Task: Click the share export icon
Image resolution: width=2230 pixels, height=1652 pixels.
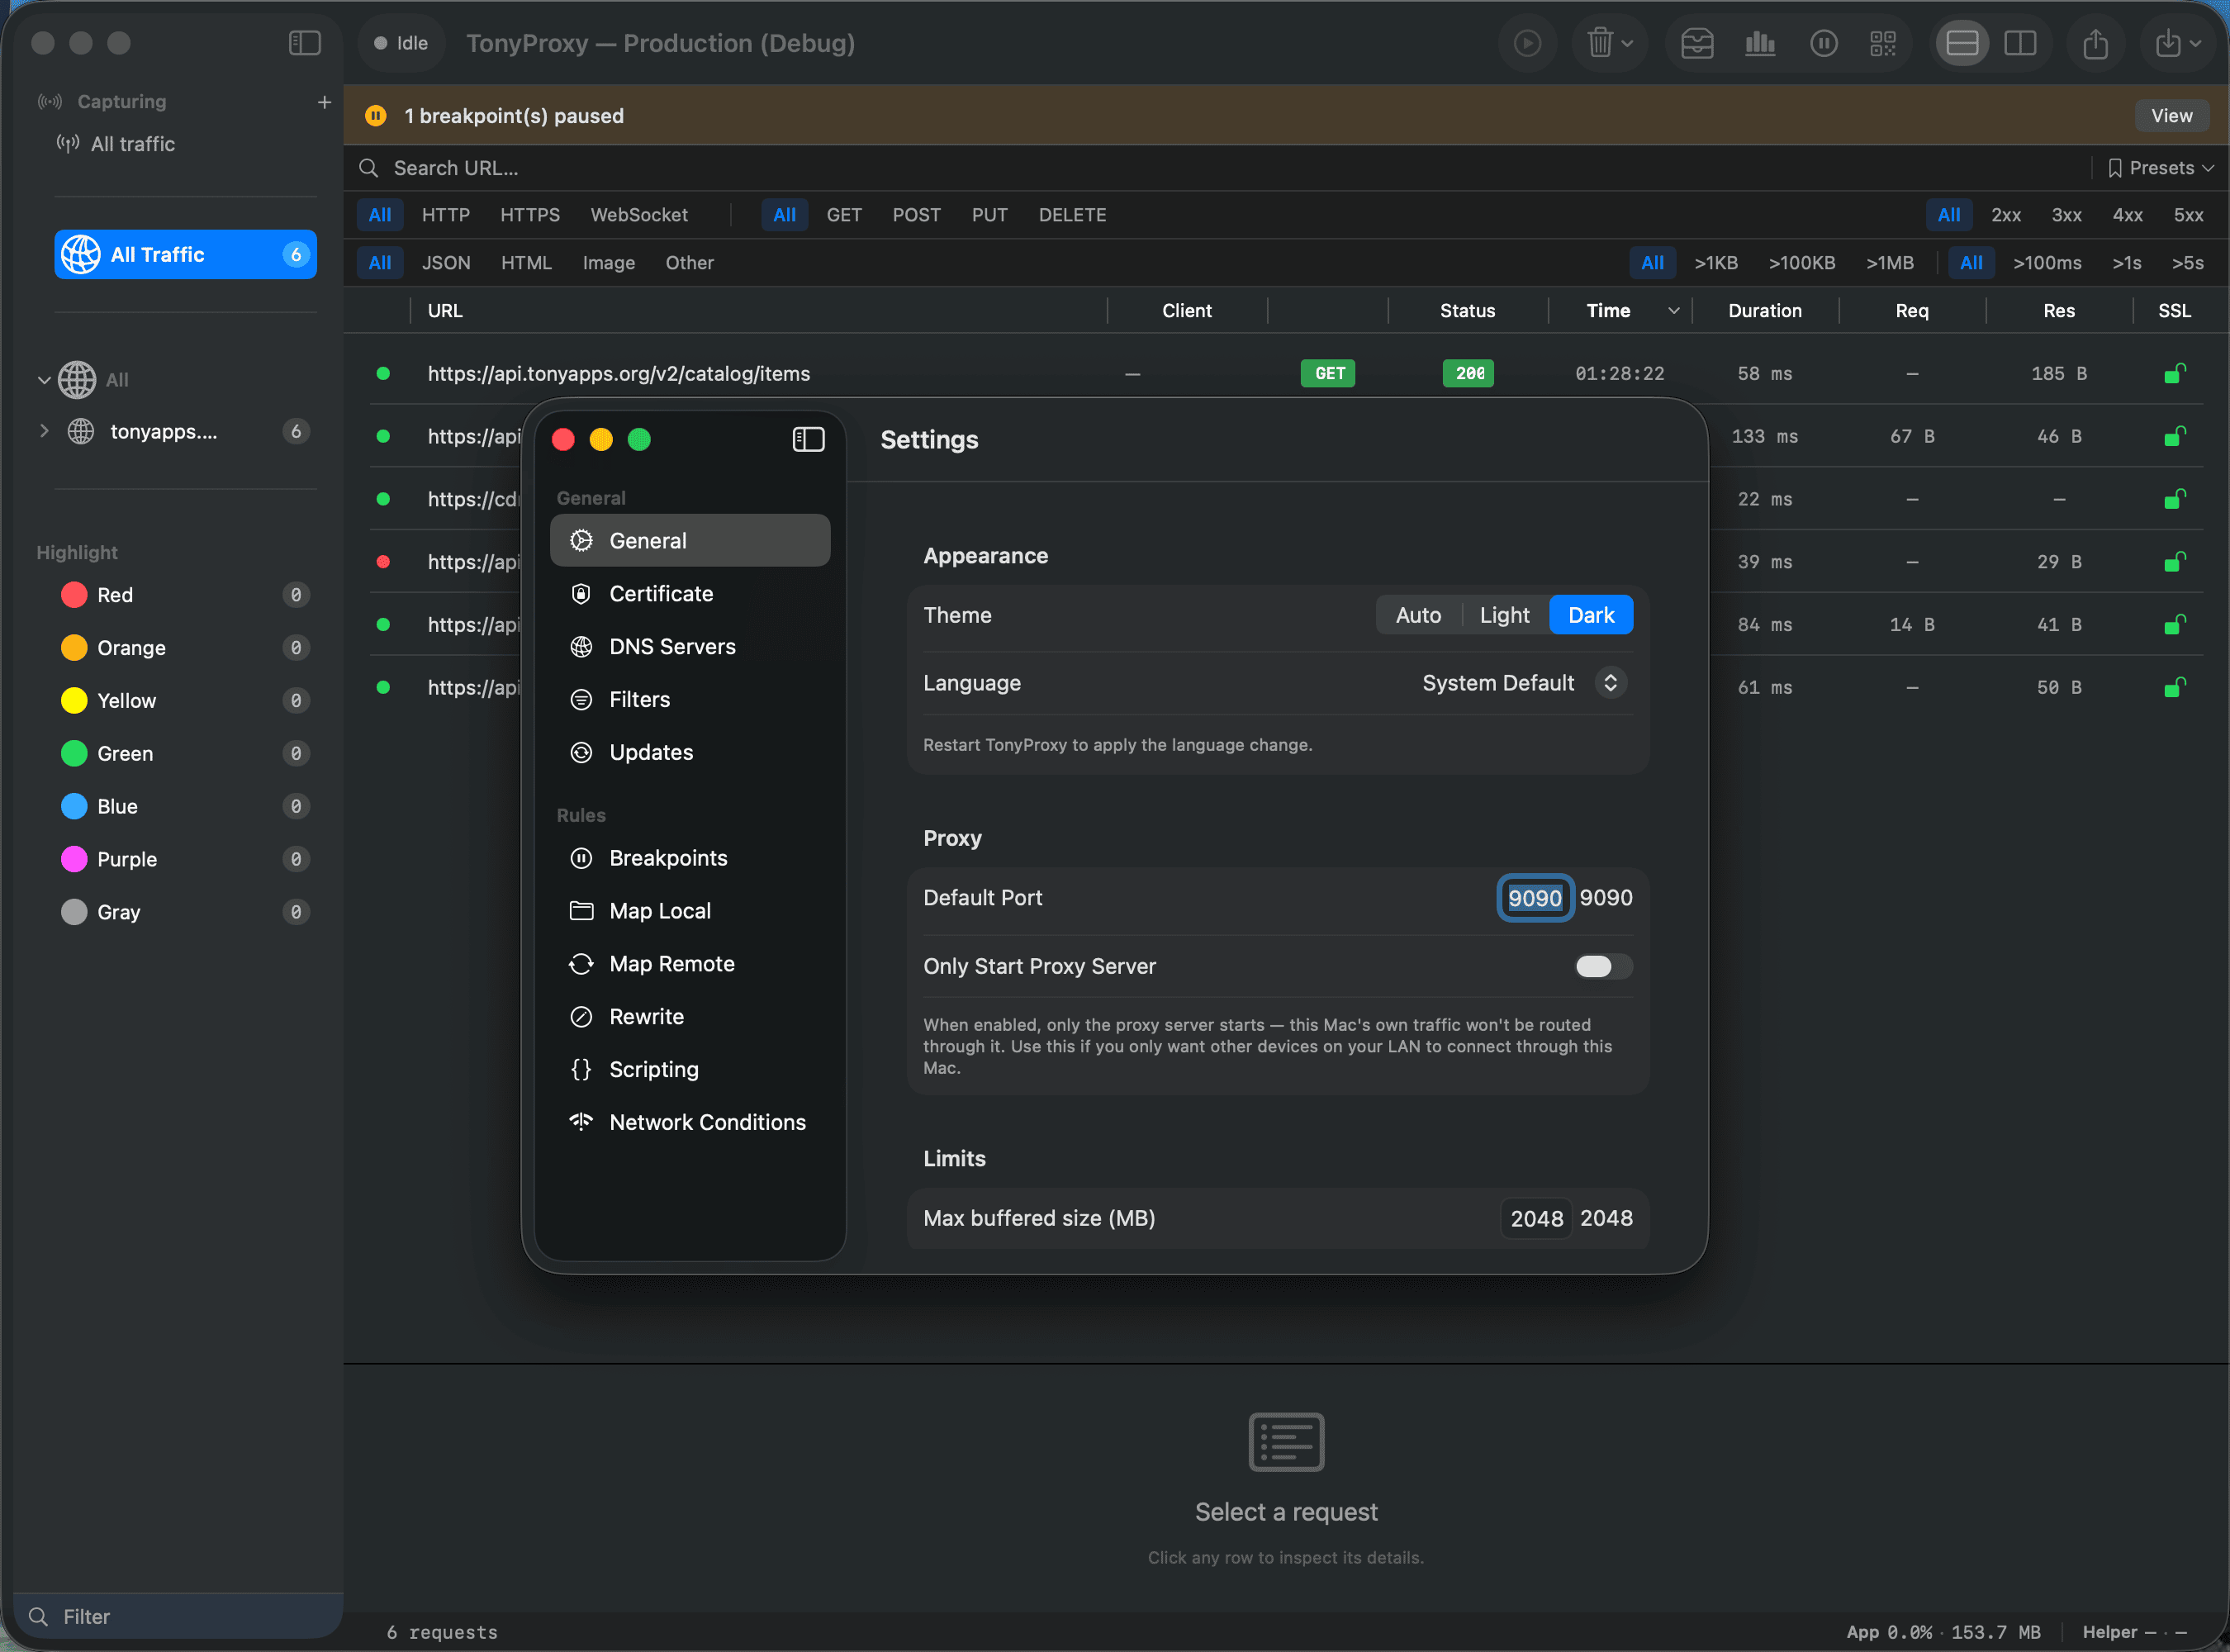Action: [2095, 43]
